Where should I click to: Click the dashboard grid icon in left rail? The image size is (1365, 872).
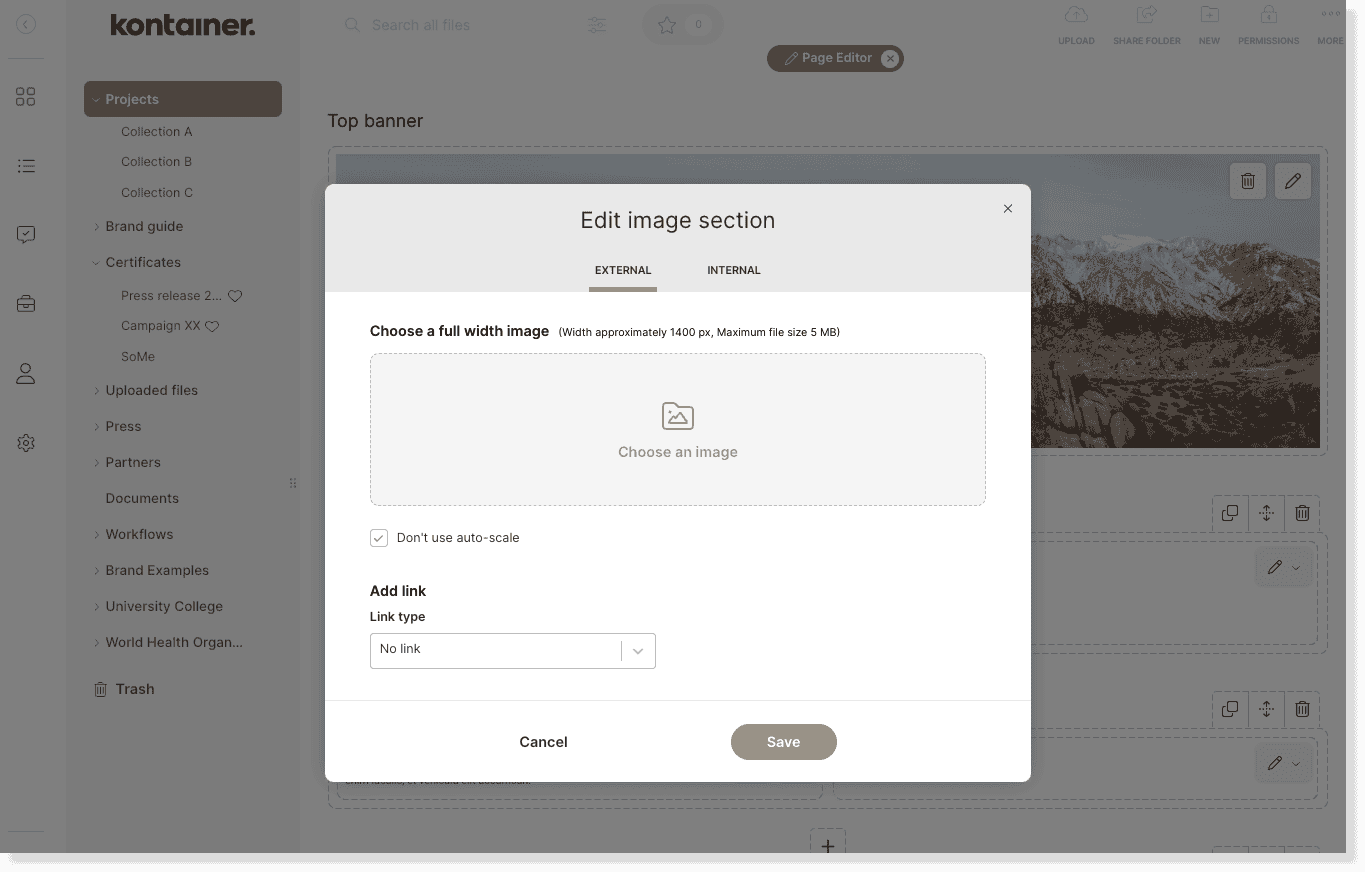coord(26,97)
